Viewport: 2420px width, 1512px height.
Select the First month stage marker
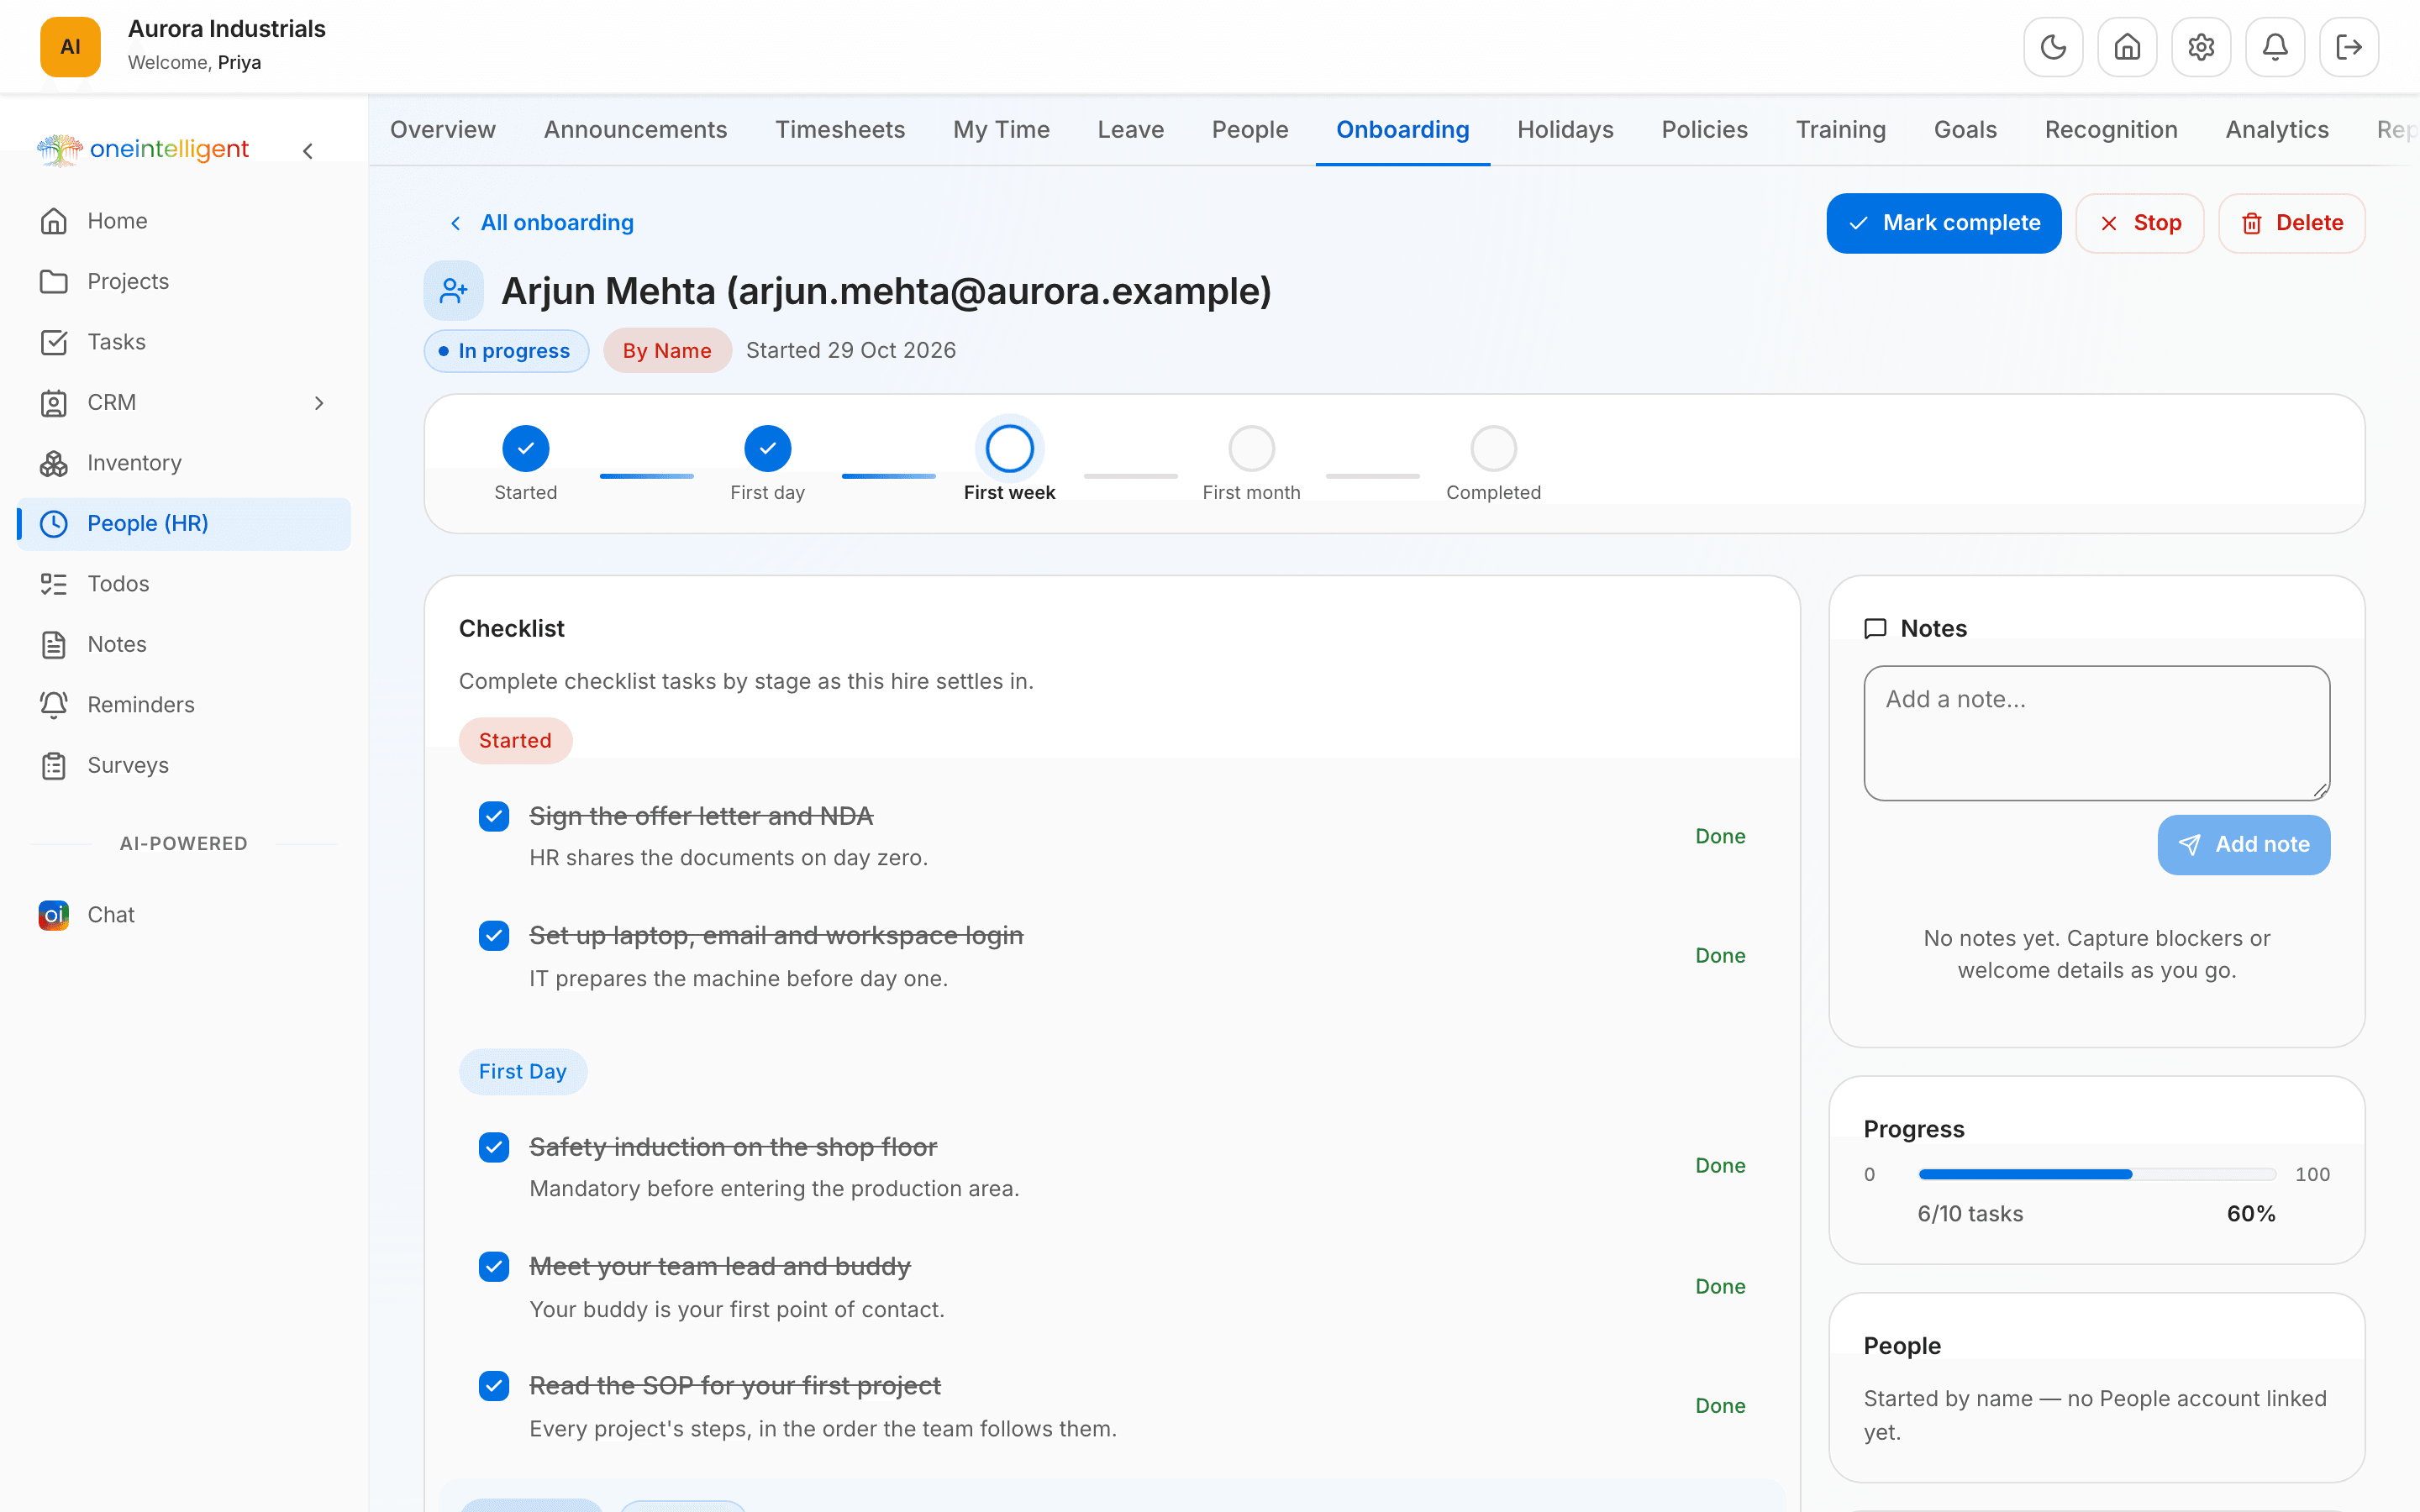(x=1252, y=449)
